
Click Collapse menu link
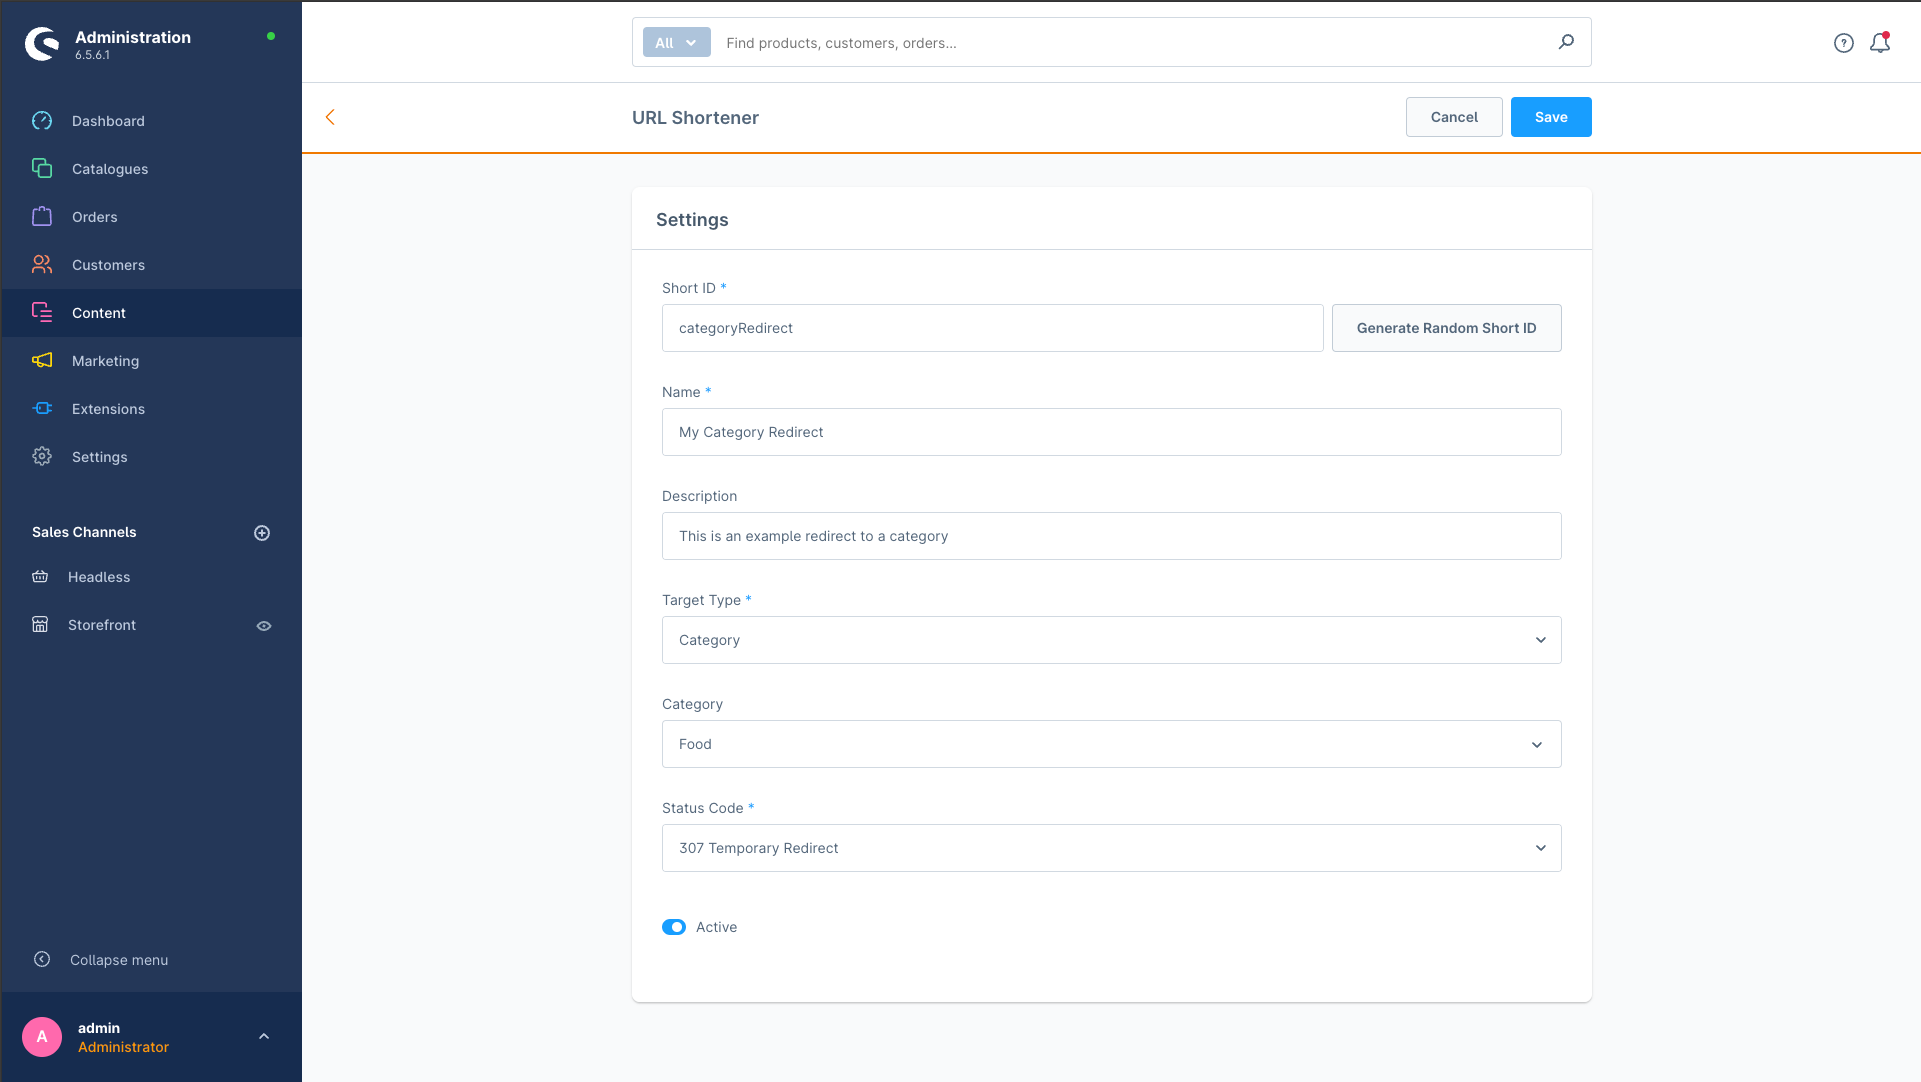click(x=119, y=960)
